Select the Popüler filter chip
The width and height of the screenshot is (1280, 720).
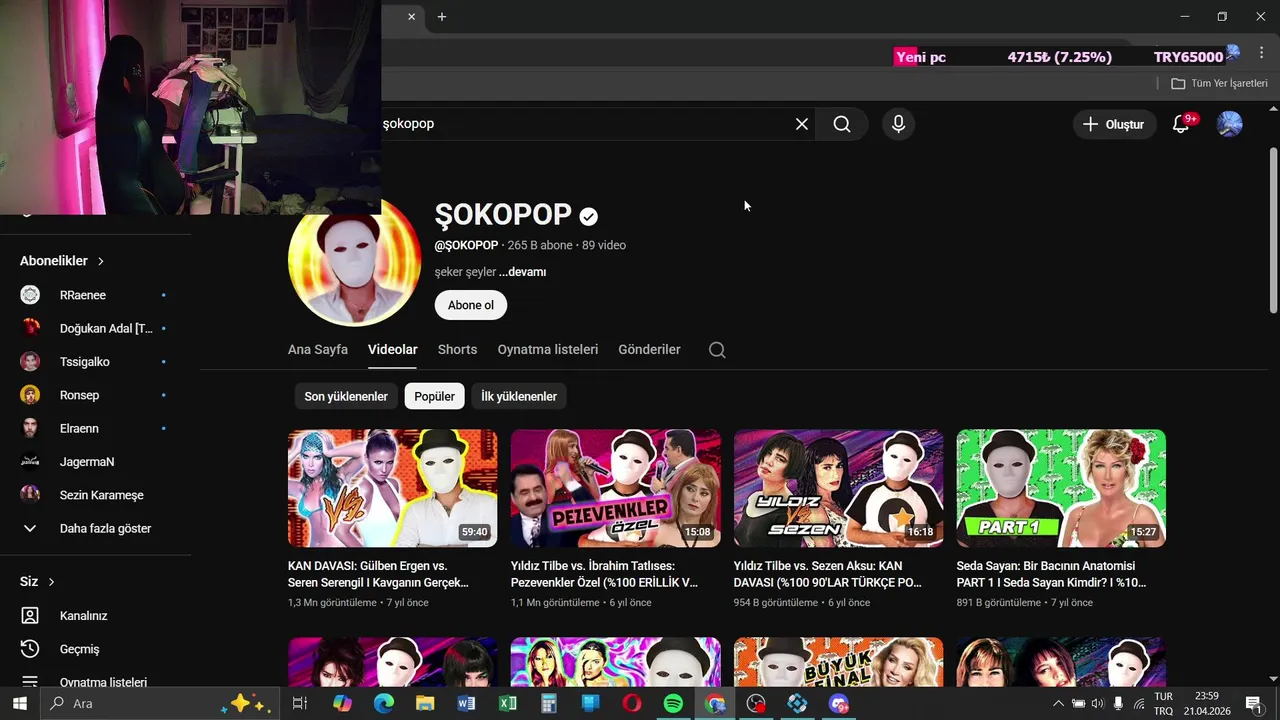pos(435,397)
